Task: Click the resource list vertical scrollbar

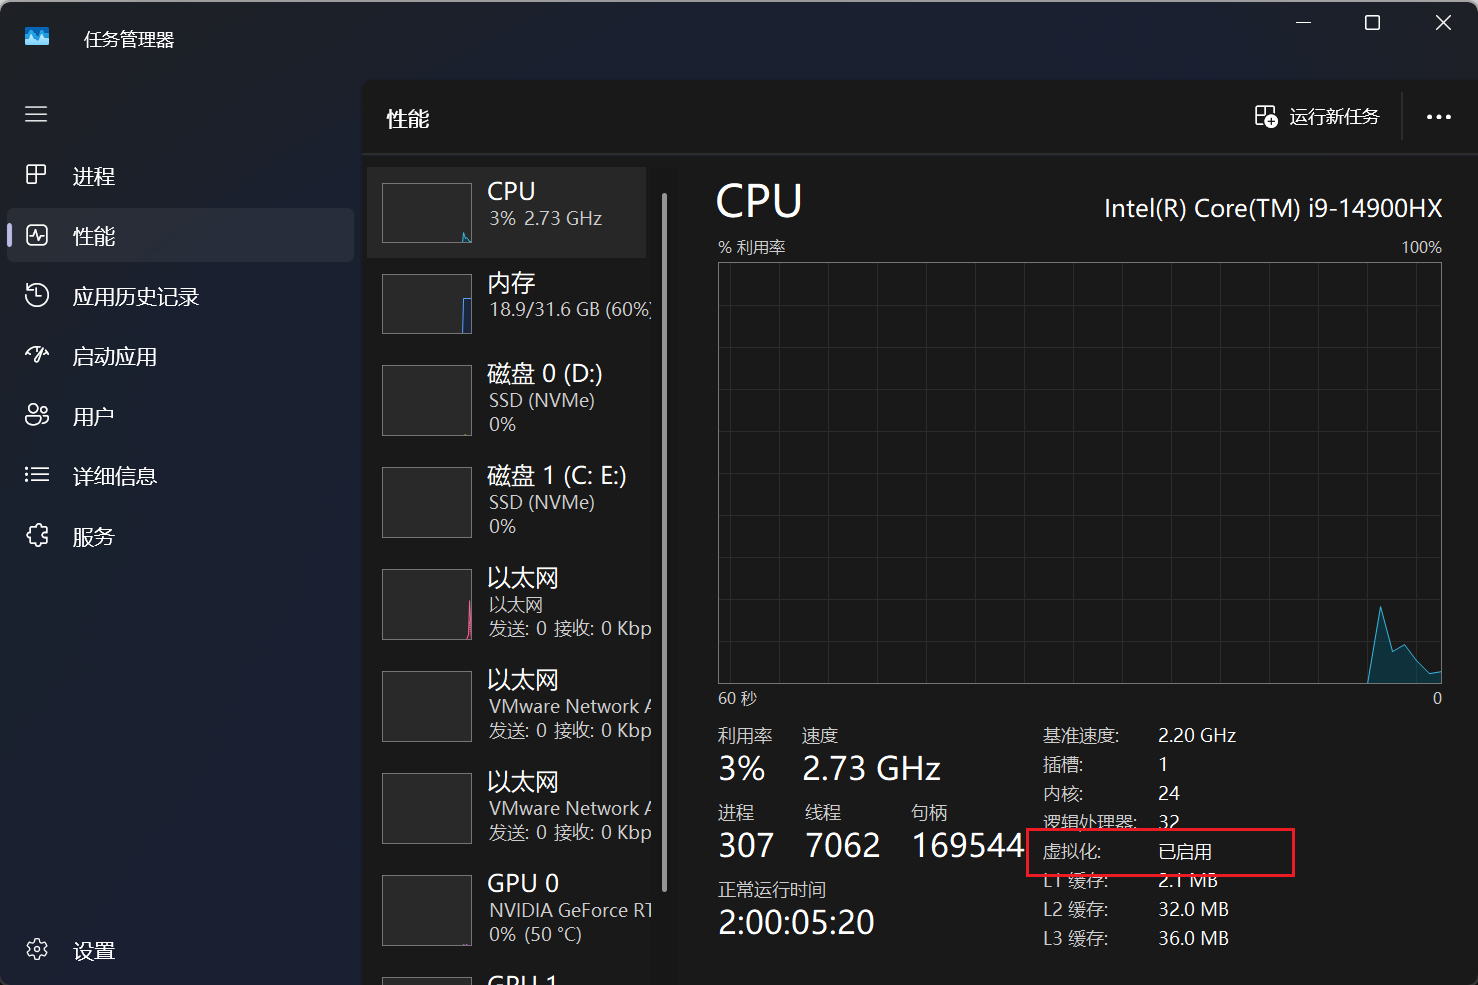Action: tap(664, 541)
